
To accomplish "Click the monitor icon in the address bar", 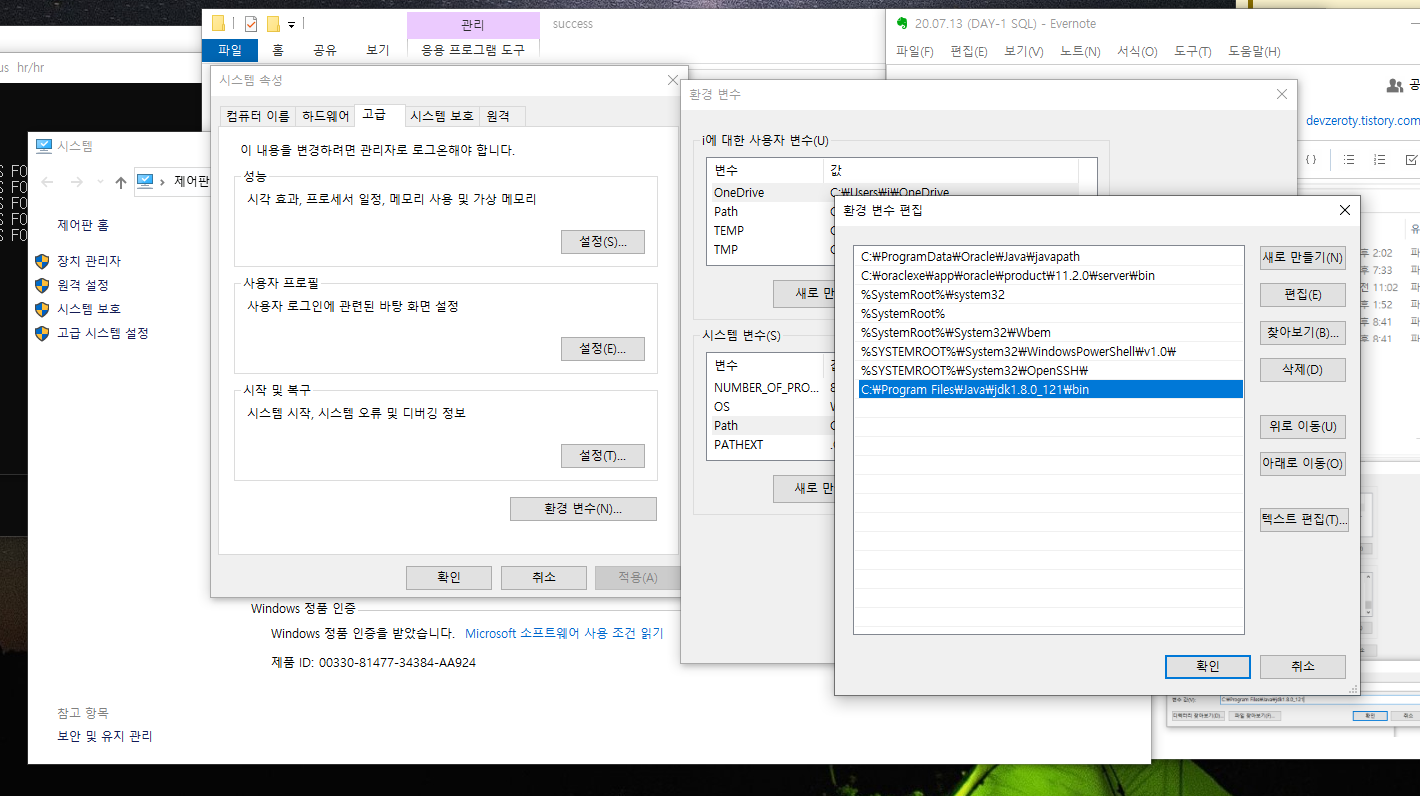I will click(146, 181).
